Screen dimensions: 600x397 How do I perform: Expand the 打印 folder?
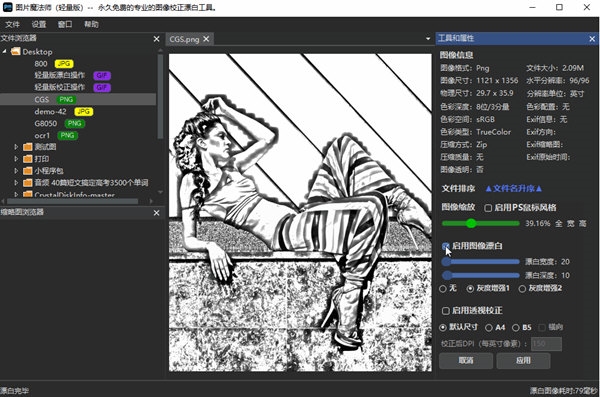(x=16, y=158)
